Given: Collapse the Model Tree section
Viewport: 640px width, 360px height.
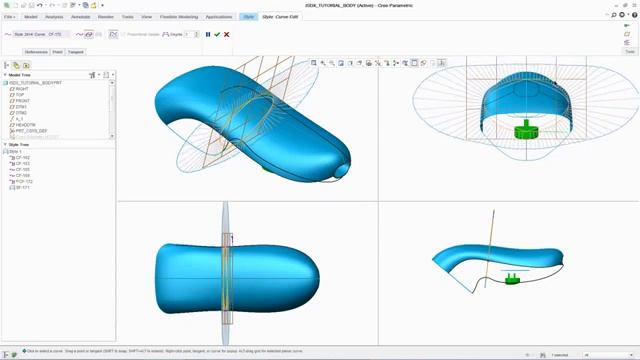Looking at the screenshot, I should click(5, 75).
